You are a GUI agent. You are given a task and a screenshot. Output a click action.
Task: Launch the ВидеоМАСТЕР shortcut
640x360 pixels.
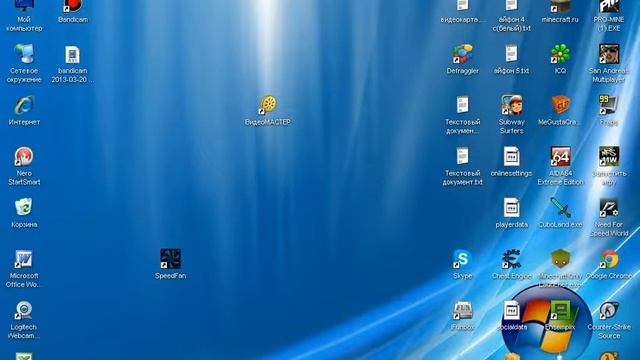pos(268,105)
